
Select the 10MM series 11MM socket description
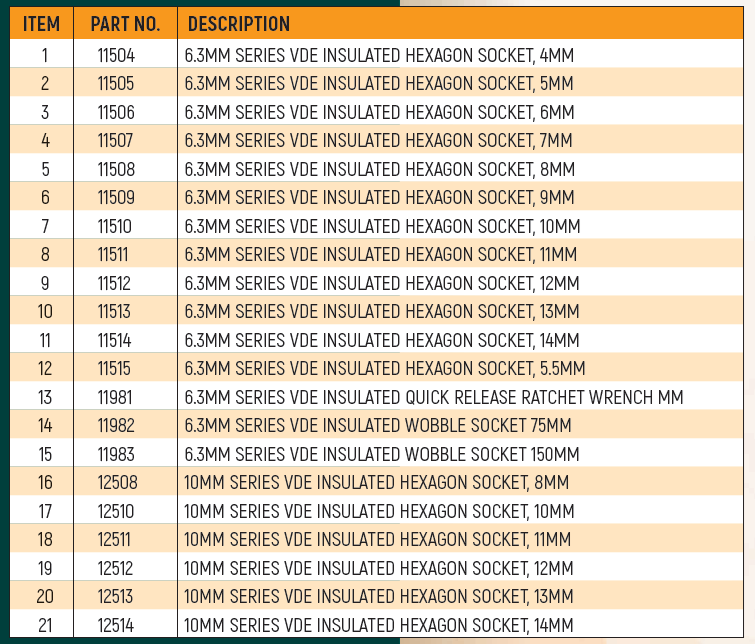pos(378,540)
